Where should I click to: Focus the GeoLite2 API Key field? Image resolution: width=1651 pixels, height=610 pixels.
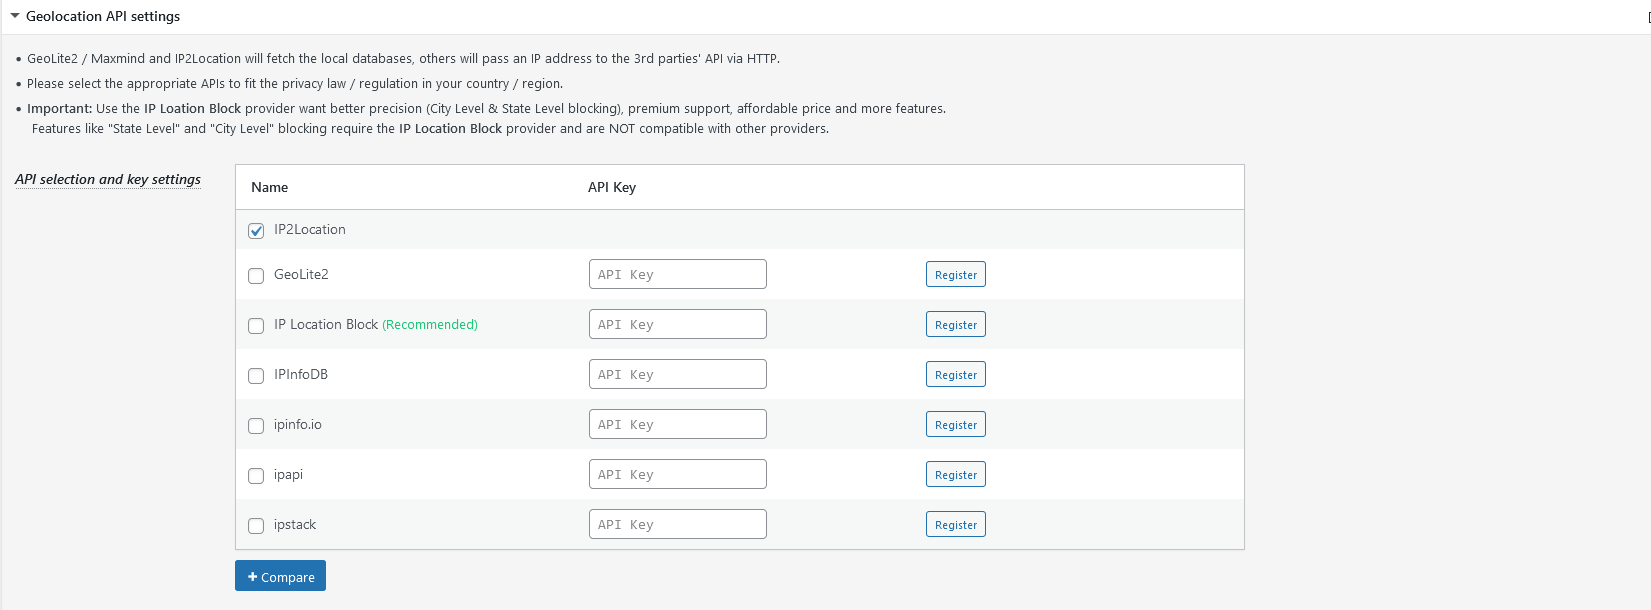coord(678,274)
